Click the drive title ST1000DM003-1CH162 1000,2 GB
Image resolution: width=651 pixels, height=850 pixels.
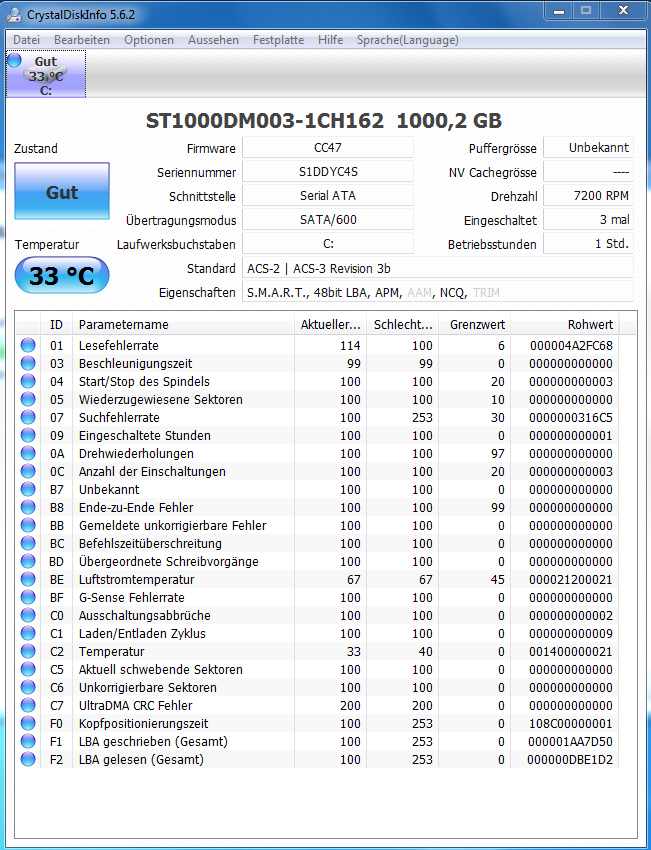[324, 120]
